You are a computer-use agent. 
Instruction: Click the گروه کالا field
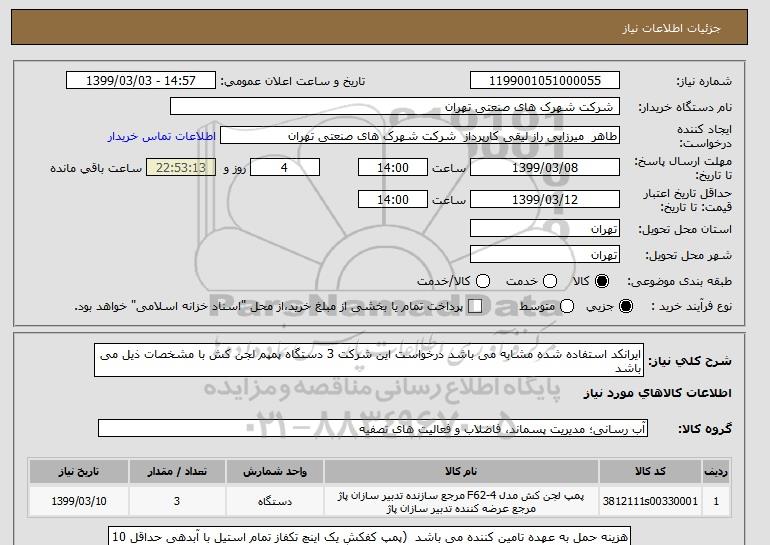tap(373, 429)
